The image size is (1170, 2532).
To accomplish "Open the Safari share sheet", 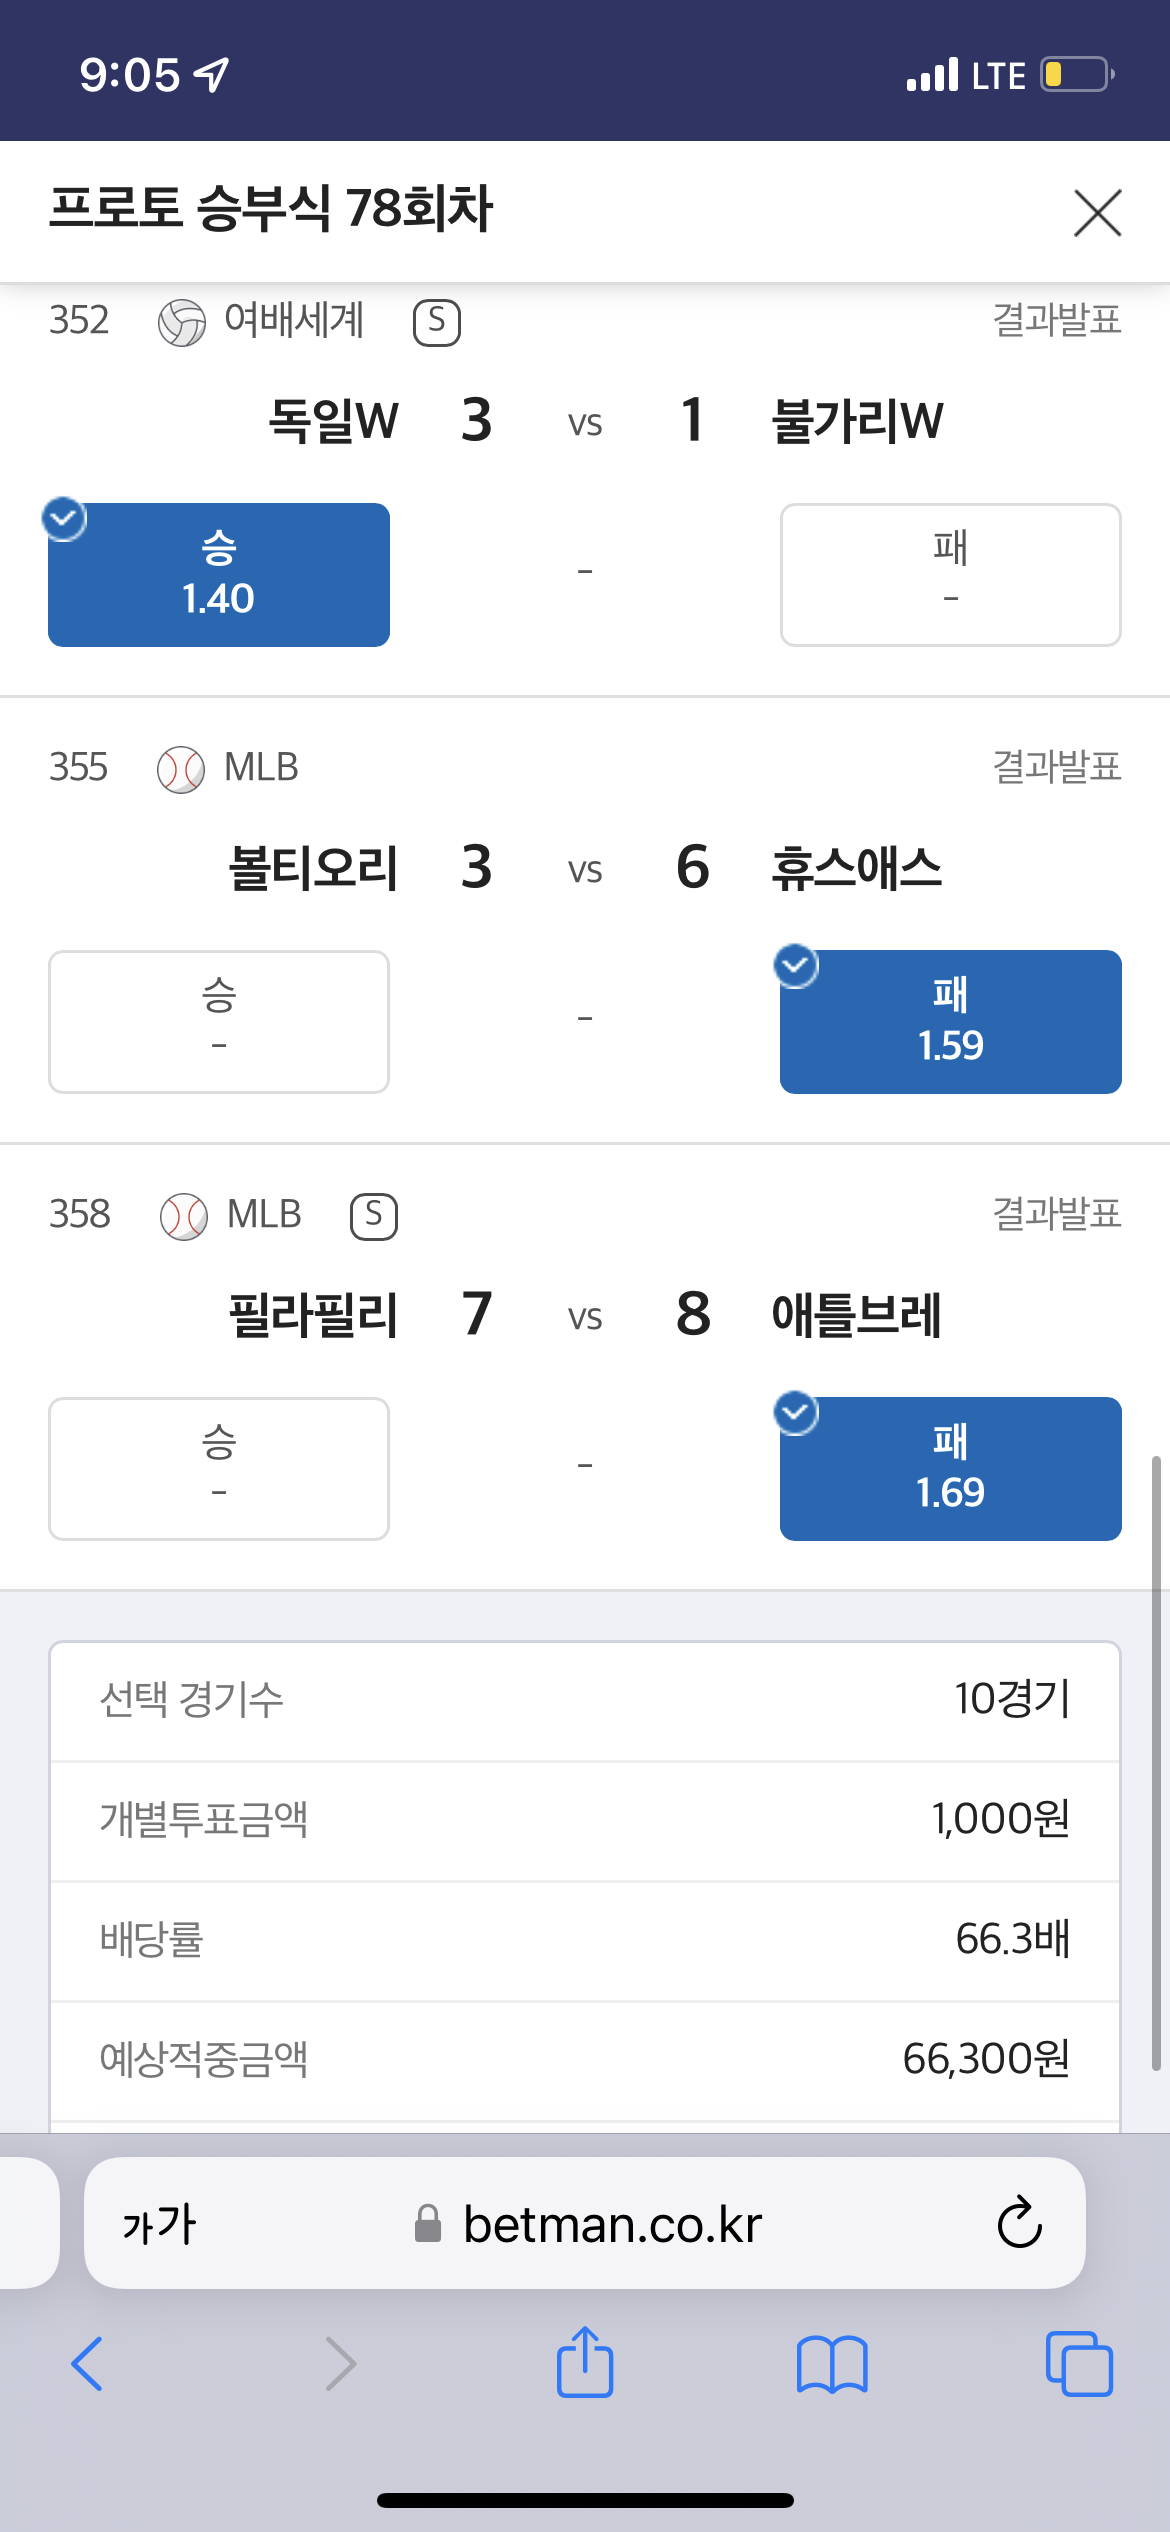I will (x=585, y=2362).
